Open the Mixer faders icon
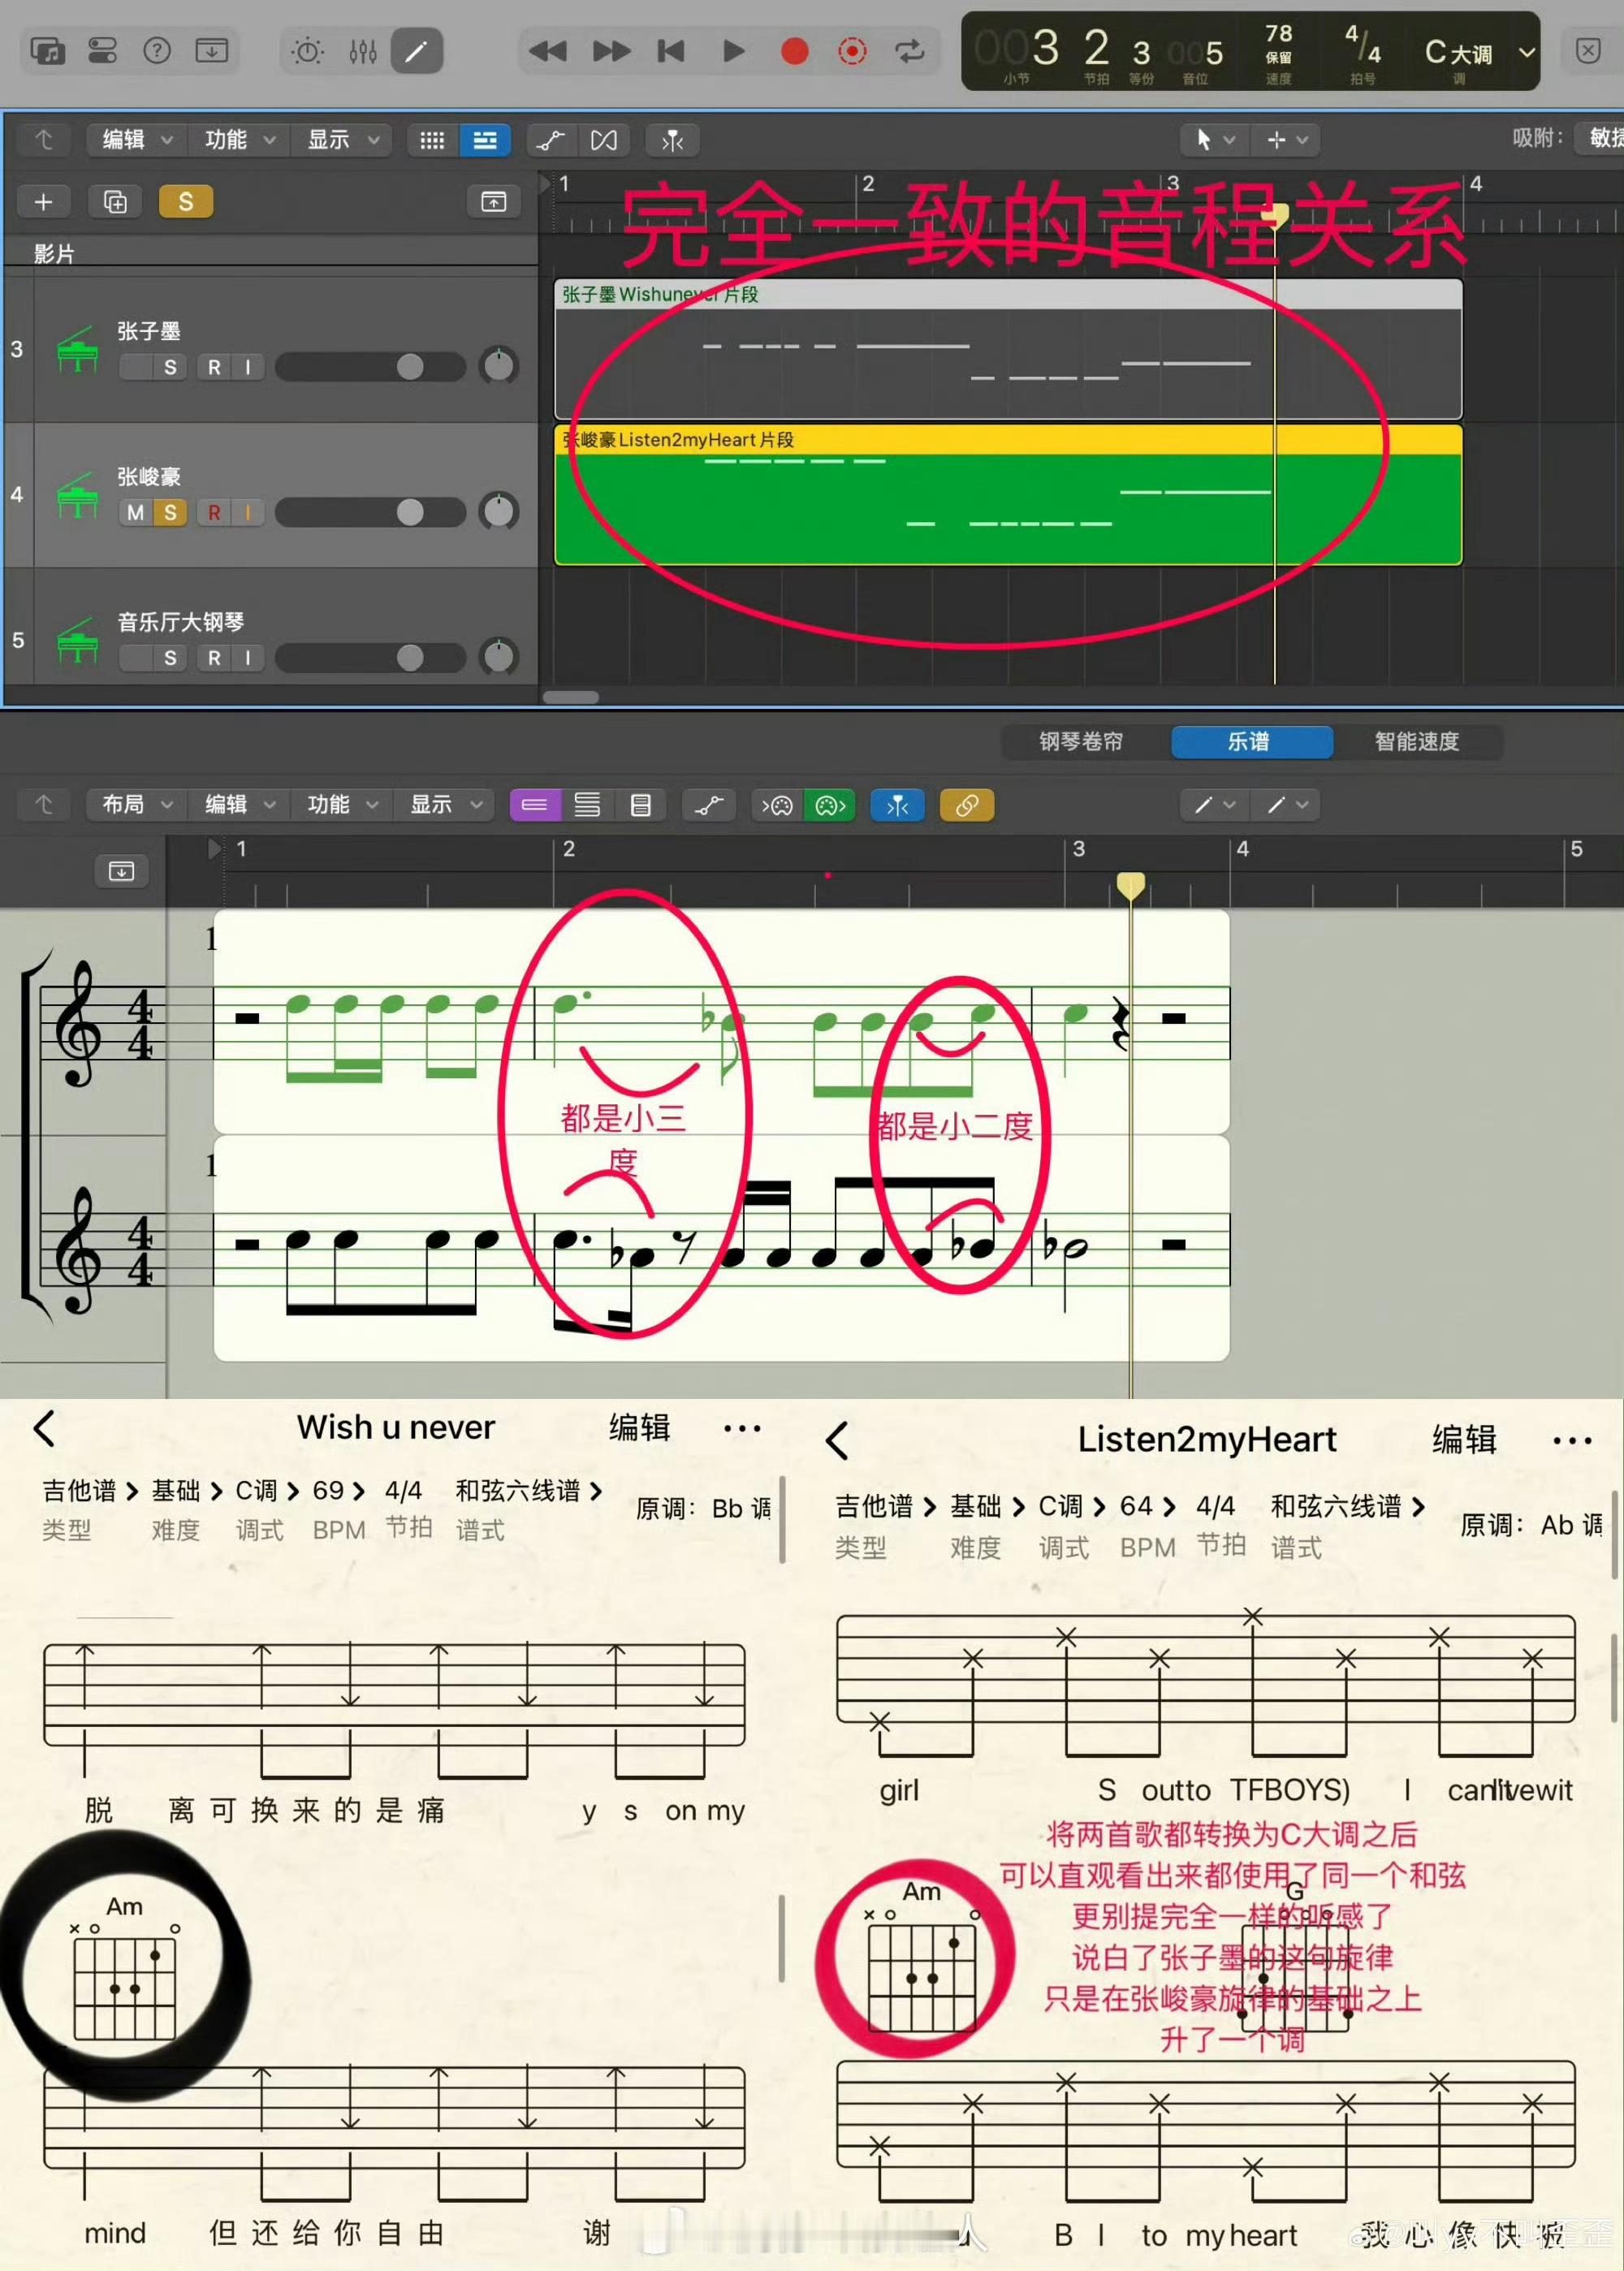The height and width of the screenshot is (2271, 1624). coord(363,51)
